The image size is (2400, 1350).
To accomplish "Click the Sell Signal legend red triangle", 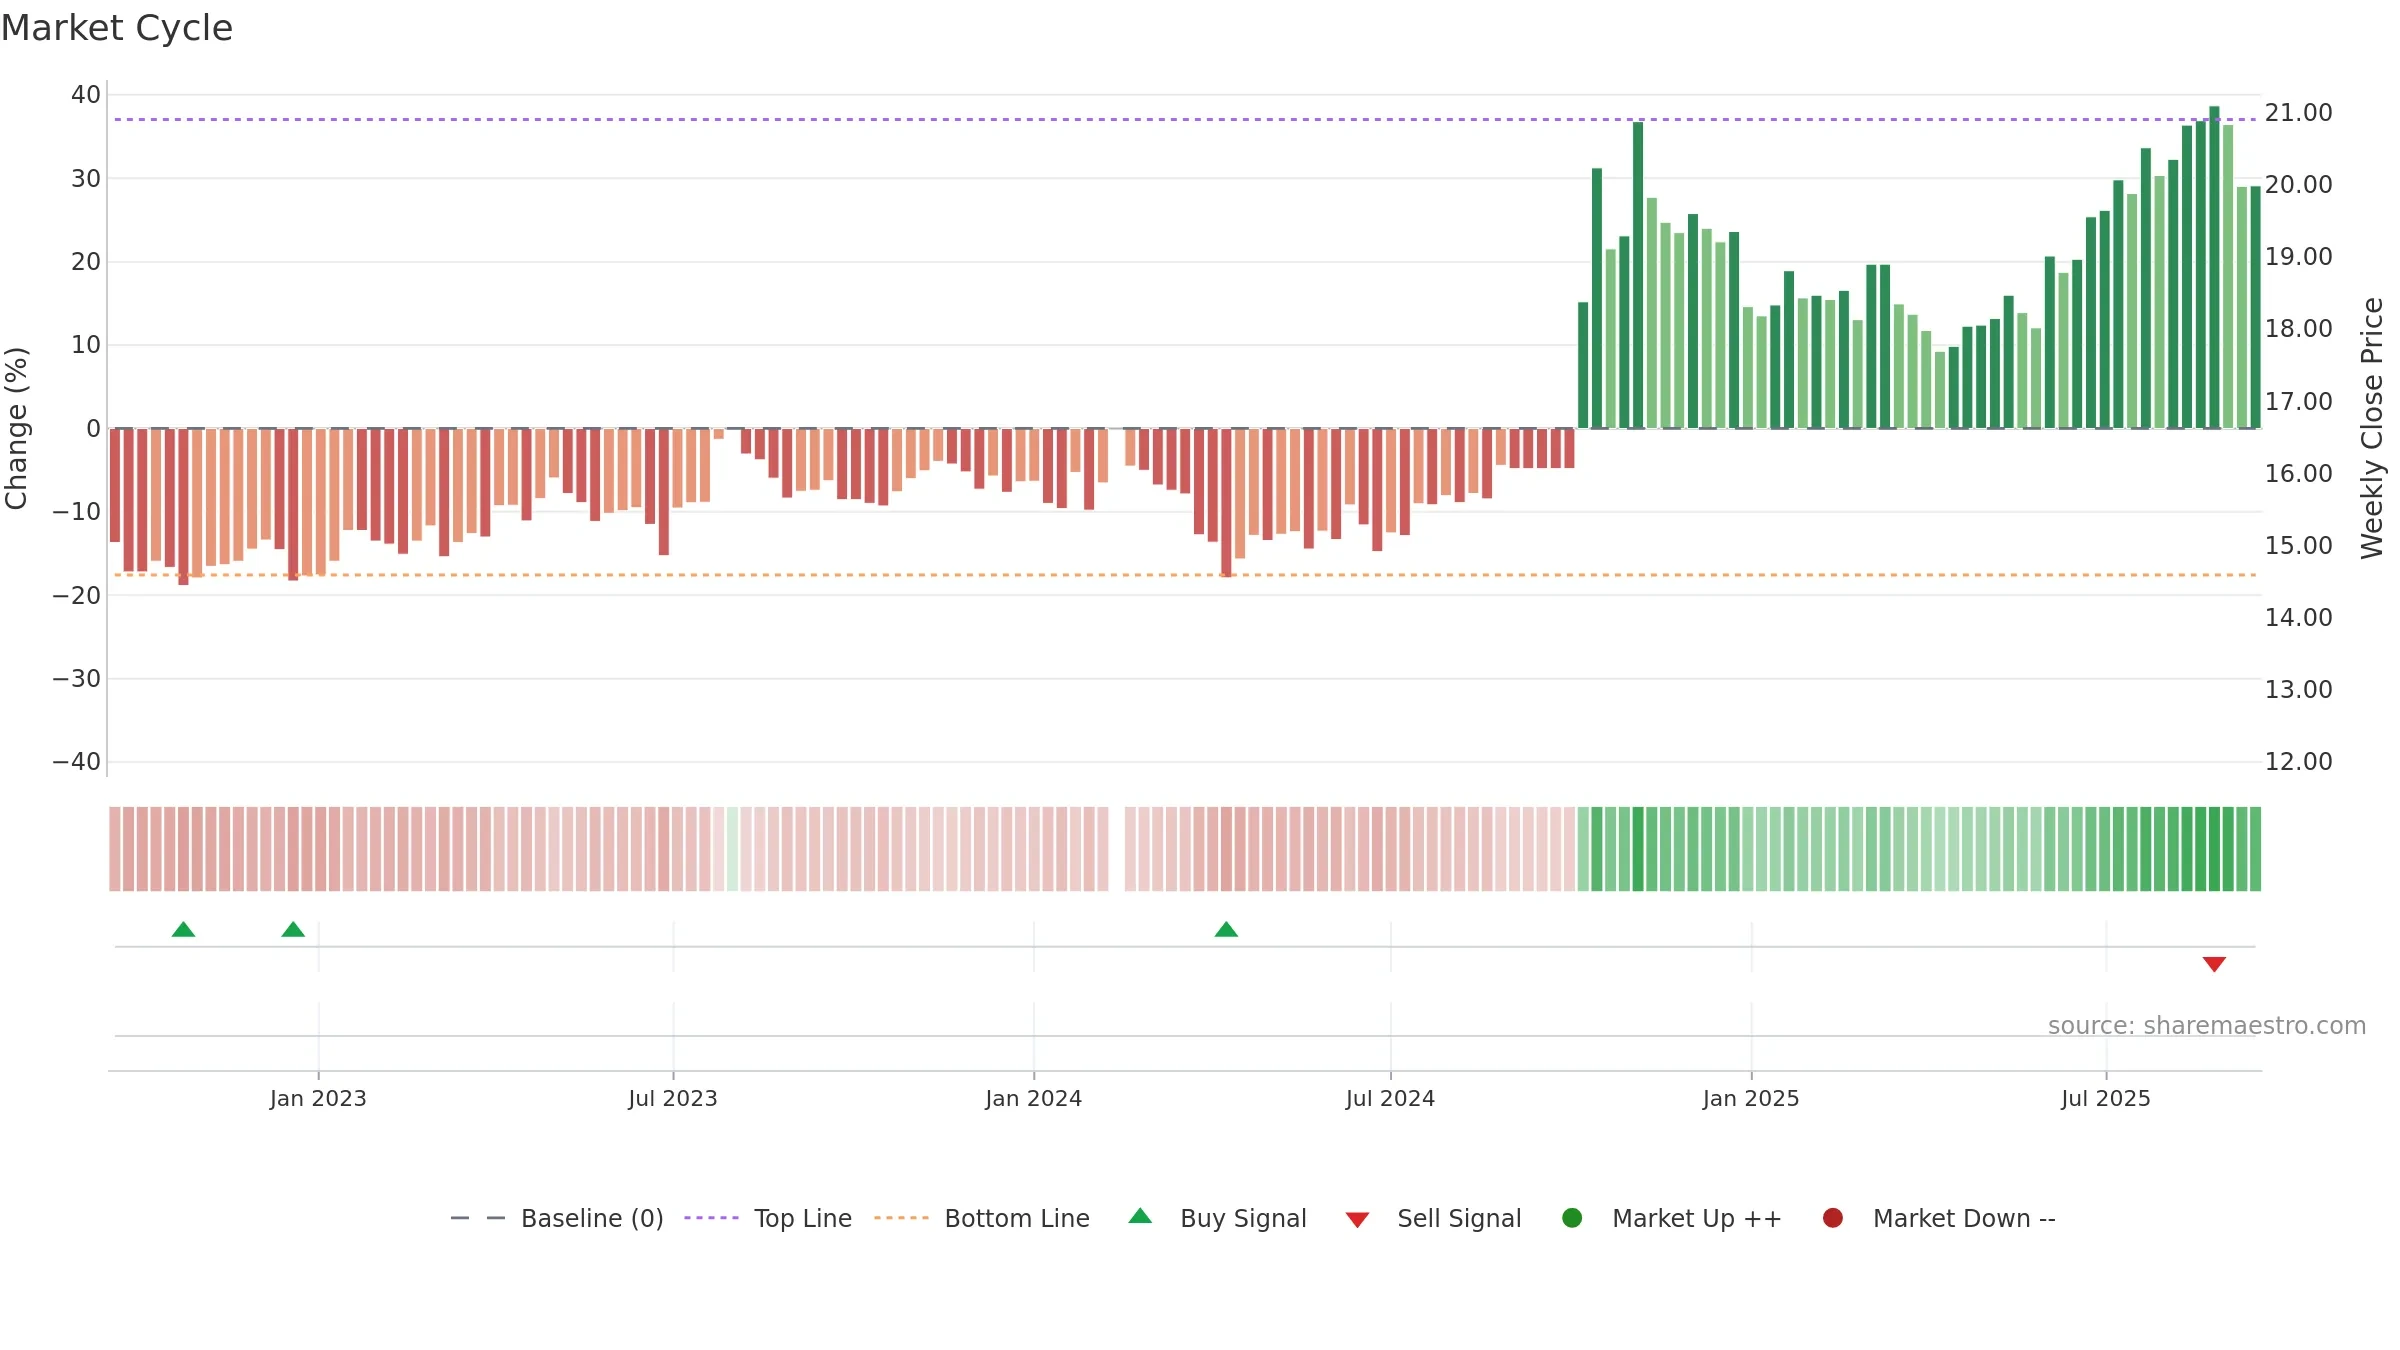I will tap(1357, 1220).
